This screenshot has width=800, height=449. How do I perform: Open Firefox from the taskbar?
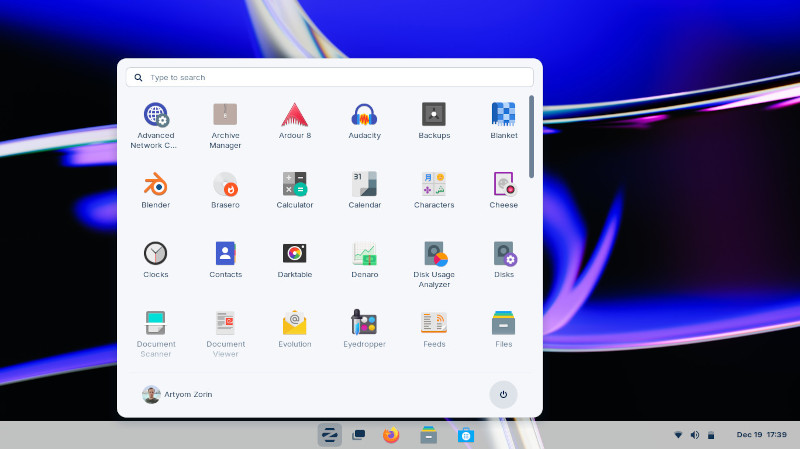coord(391,435)
